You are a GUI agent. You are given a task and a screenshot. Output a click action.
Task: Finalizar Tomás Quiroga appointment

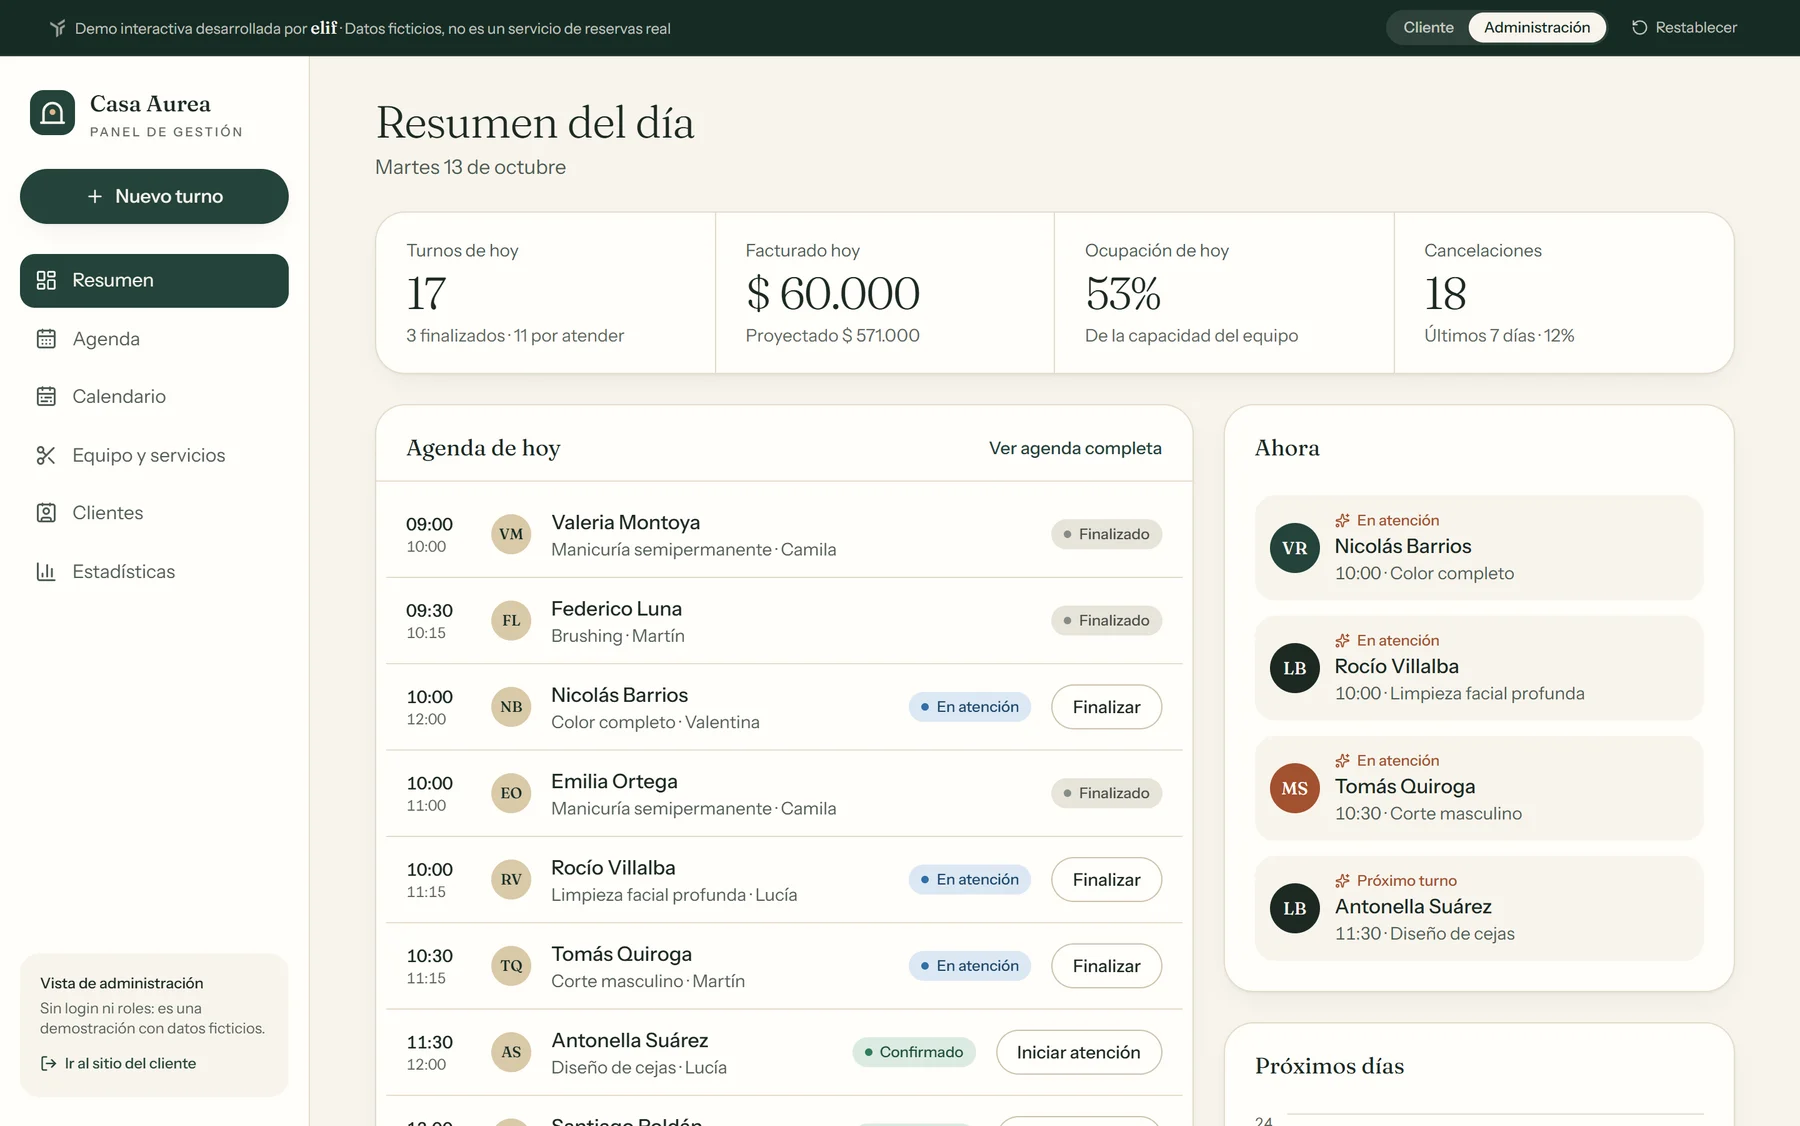coord(1106,966)
